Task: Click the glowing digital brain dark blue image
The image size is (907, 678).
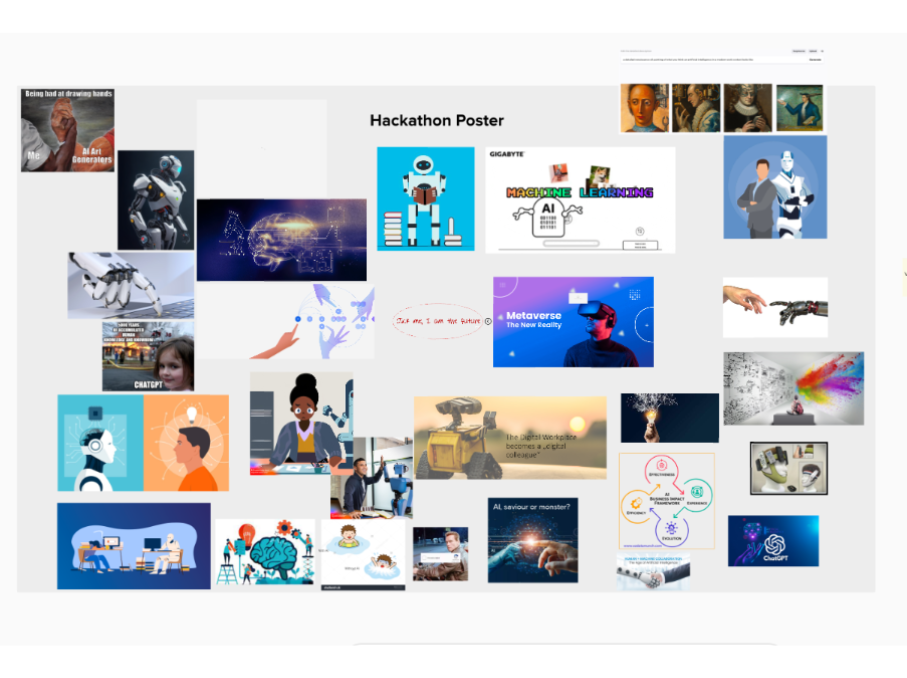Action: coord(281,240)
